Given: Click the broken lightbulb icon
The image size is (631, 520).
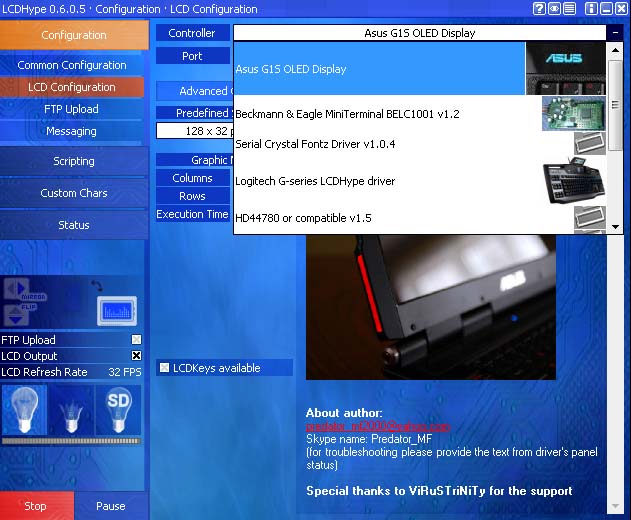Looking at the screenshot, I should [71, 410].
